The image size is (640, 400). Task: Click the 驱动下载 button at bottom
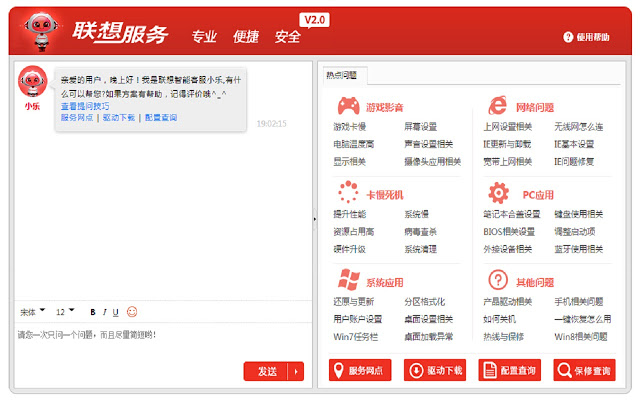[x=435, y=370]
